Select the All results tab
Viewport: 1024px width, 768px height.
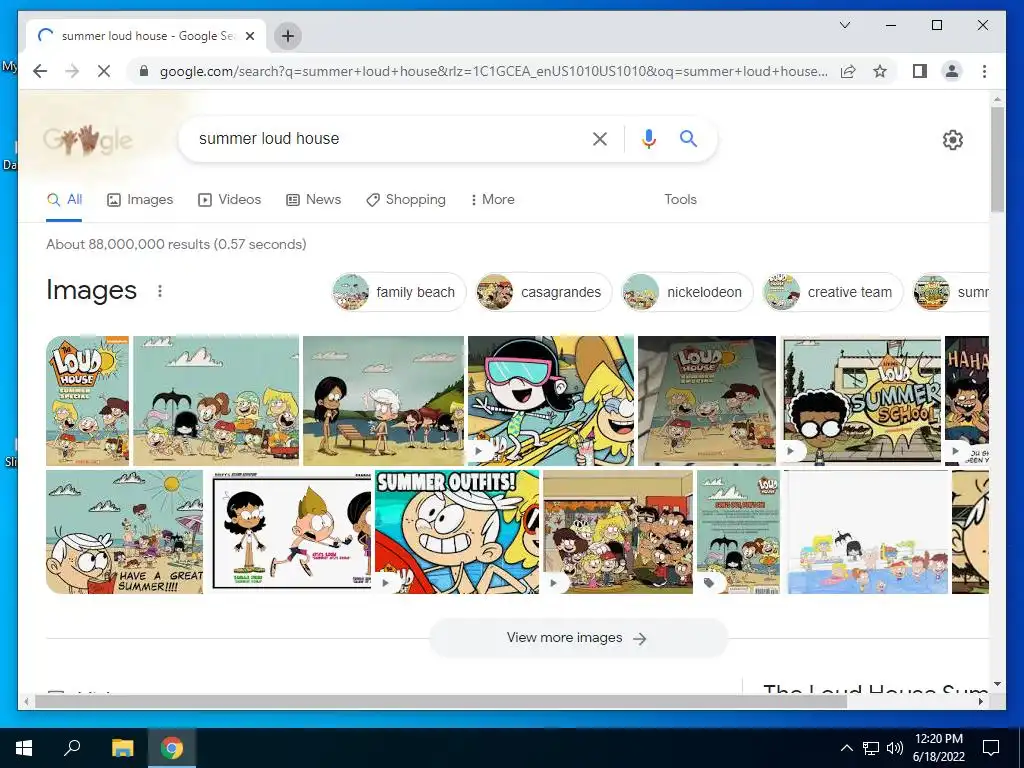pos(64,199)
